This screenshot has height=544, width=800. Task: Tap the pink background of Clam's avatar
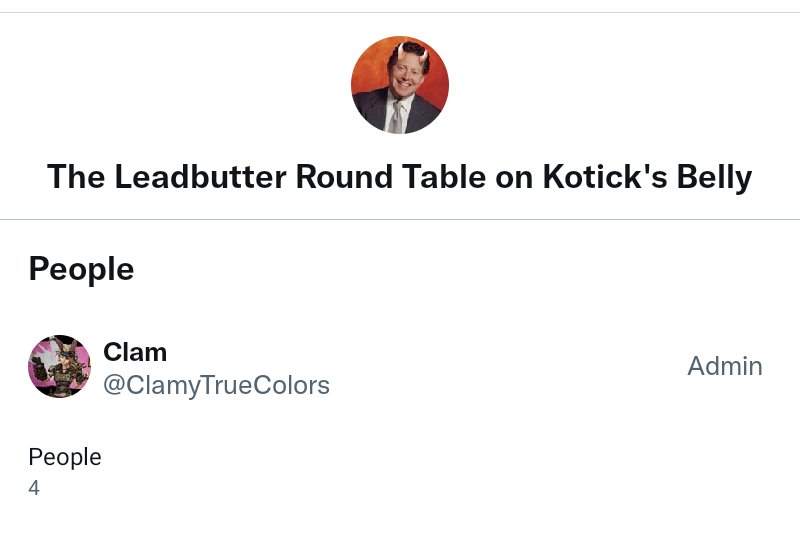(x=38, y=351)
